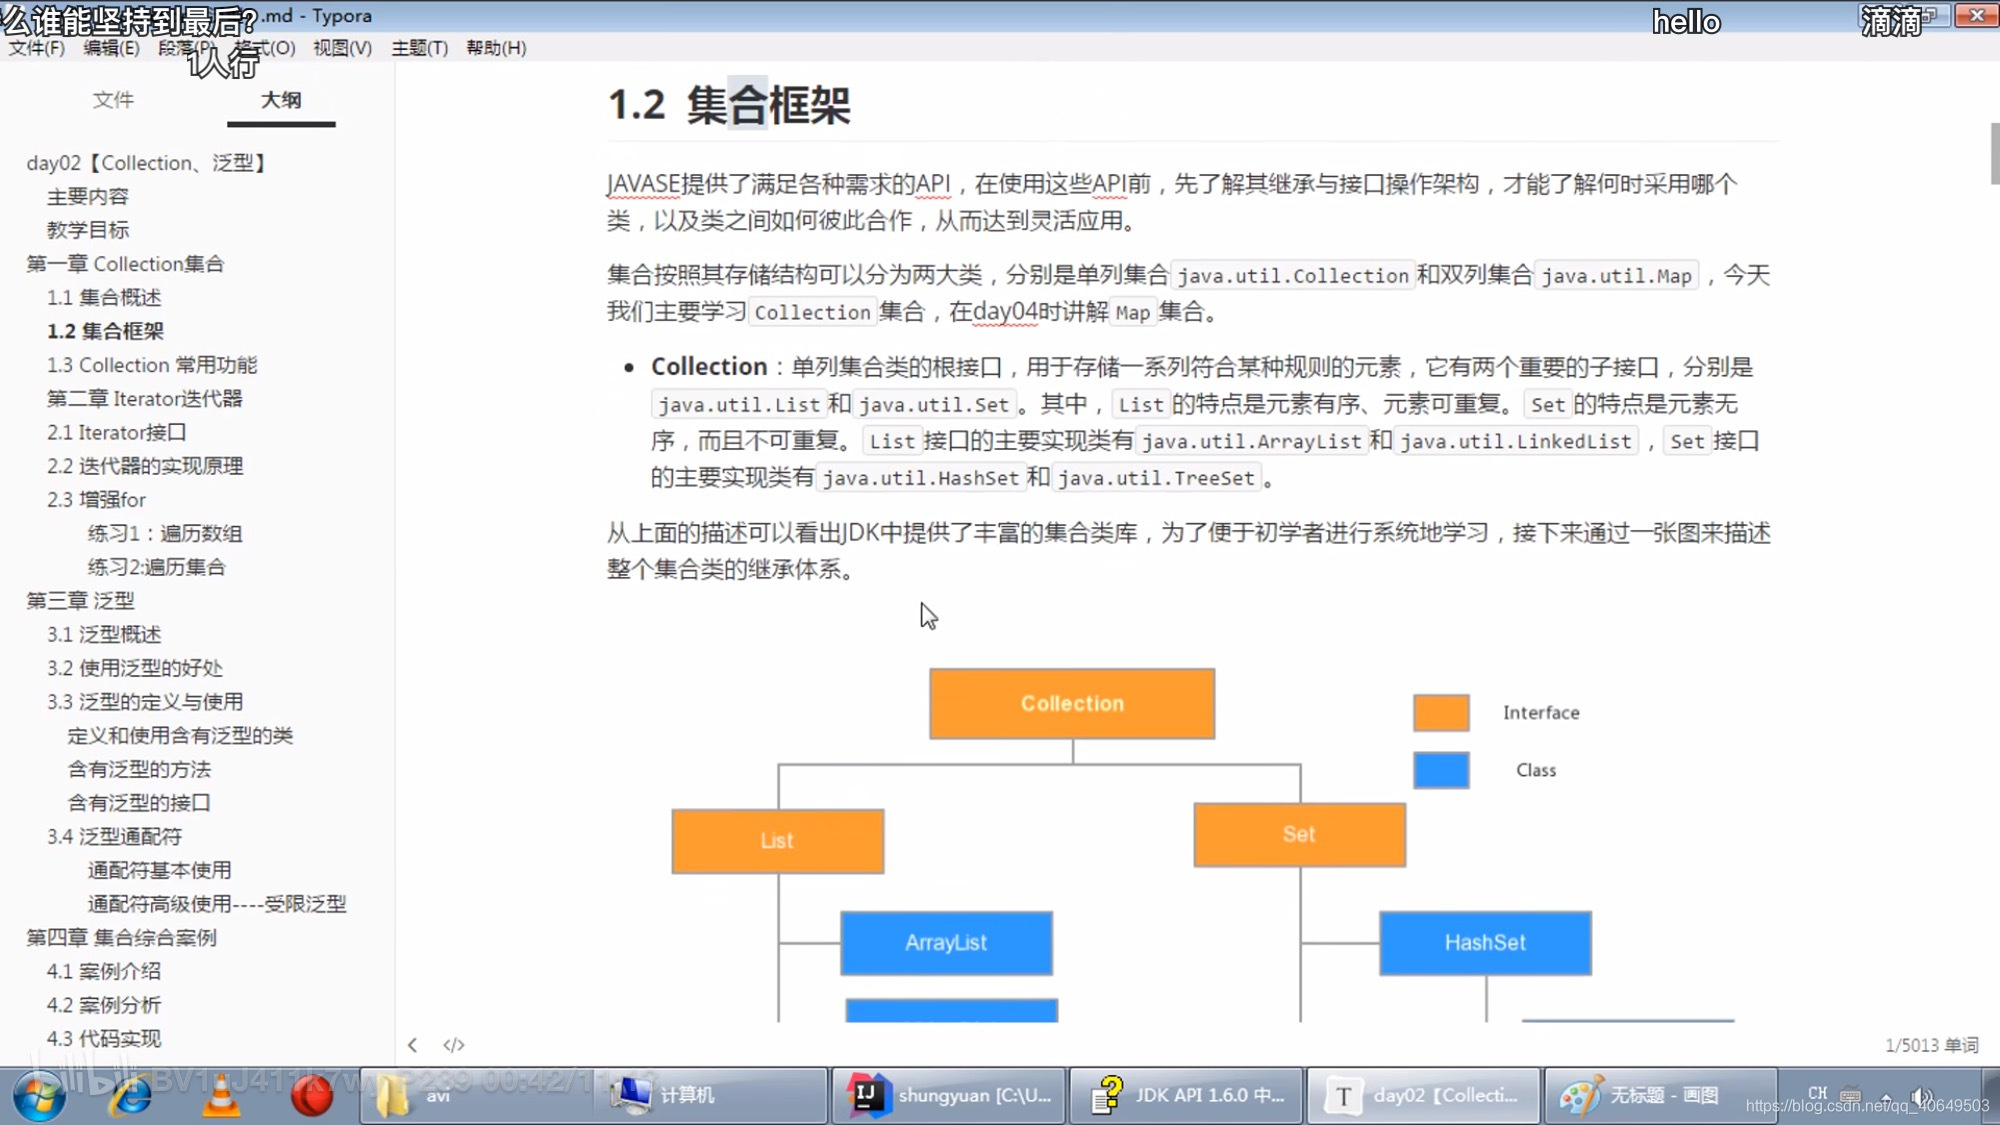Open the 视图 menu

click(342, 48)
